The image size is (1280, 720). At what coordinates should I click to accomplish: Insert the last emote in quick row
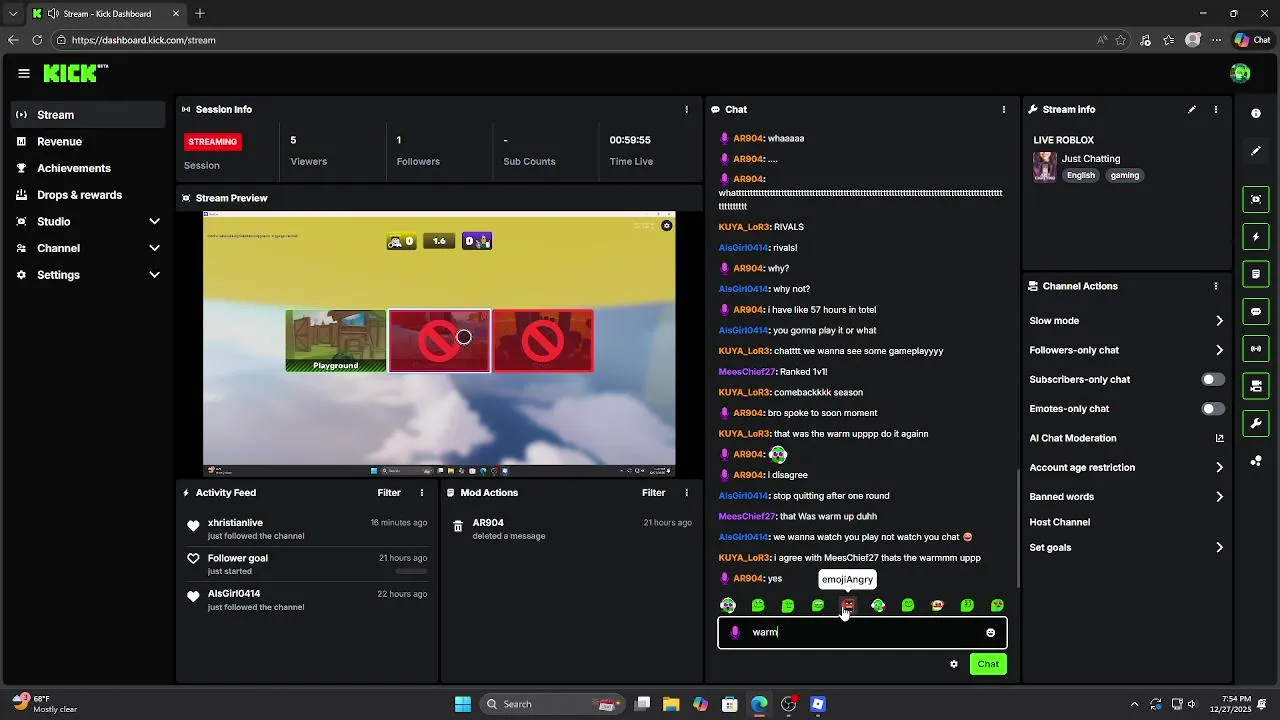(x=997, y=605)
